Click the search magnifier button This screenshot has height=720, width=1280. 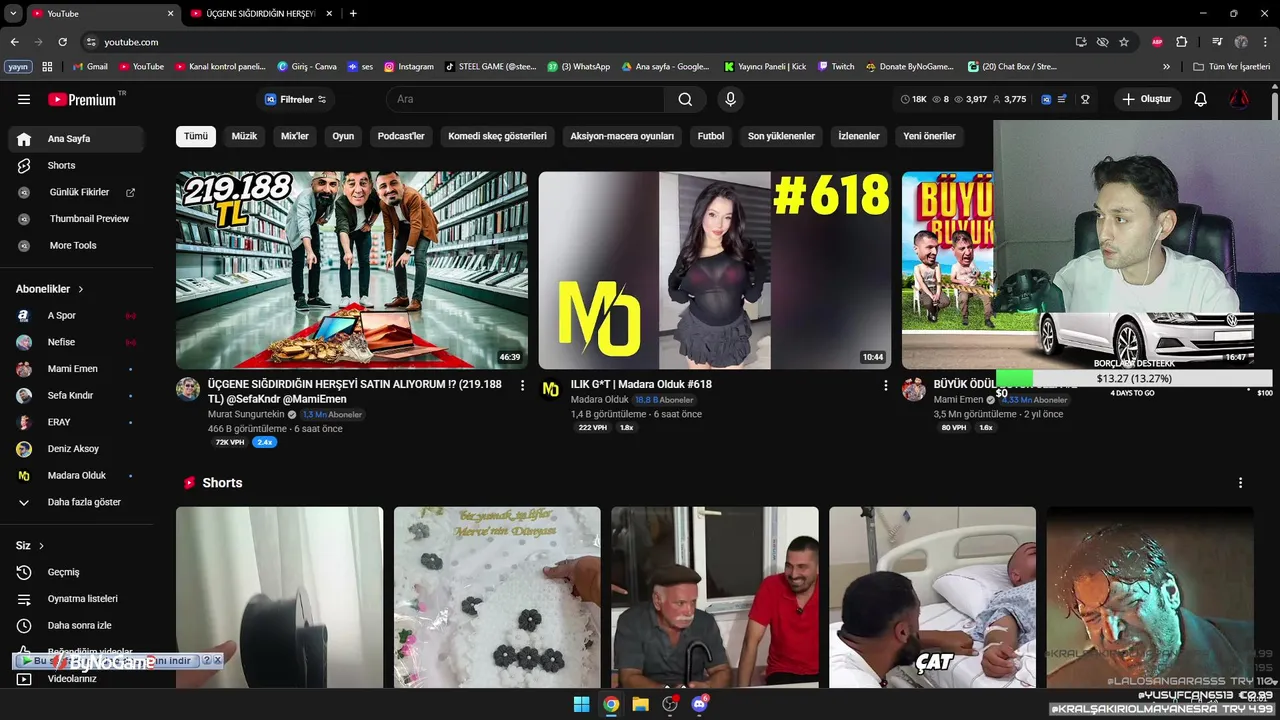(x=685, y=99)
